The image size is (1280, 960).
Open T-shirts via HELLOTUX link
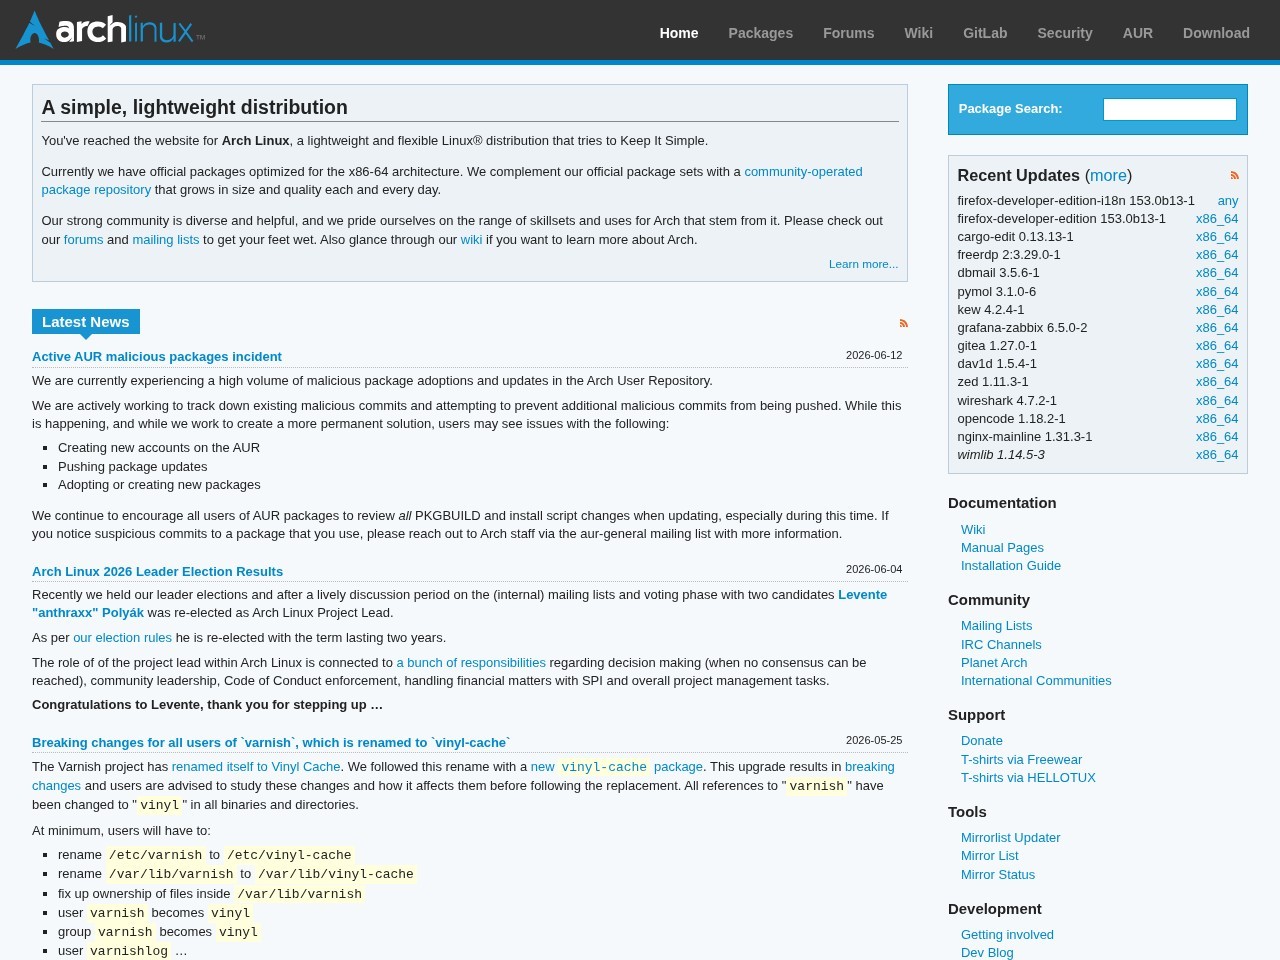pyautogui.click(x=1028, y=778)
